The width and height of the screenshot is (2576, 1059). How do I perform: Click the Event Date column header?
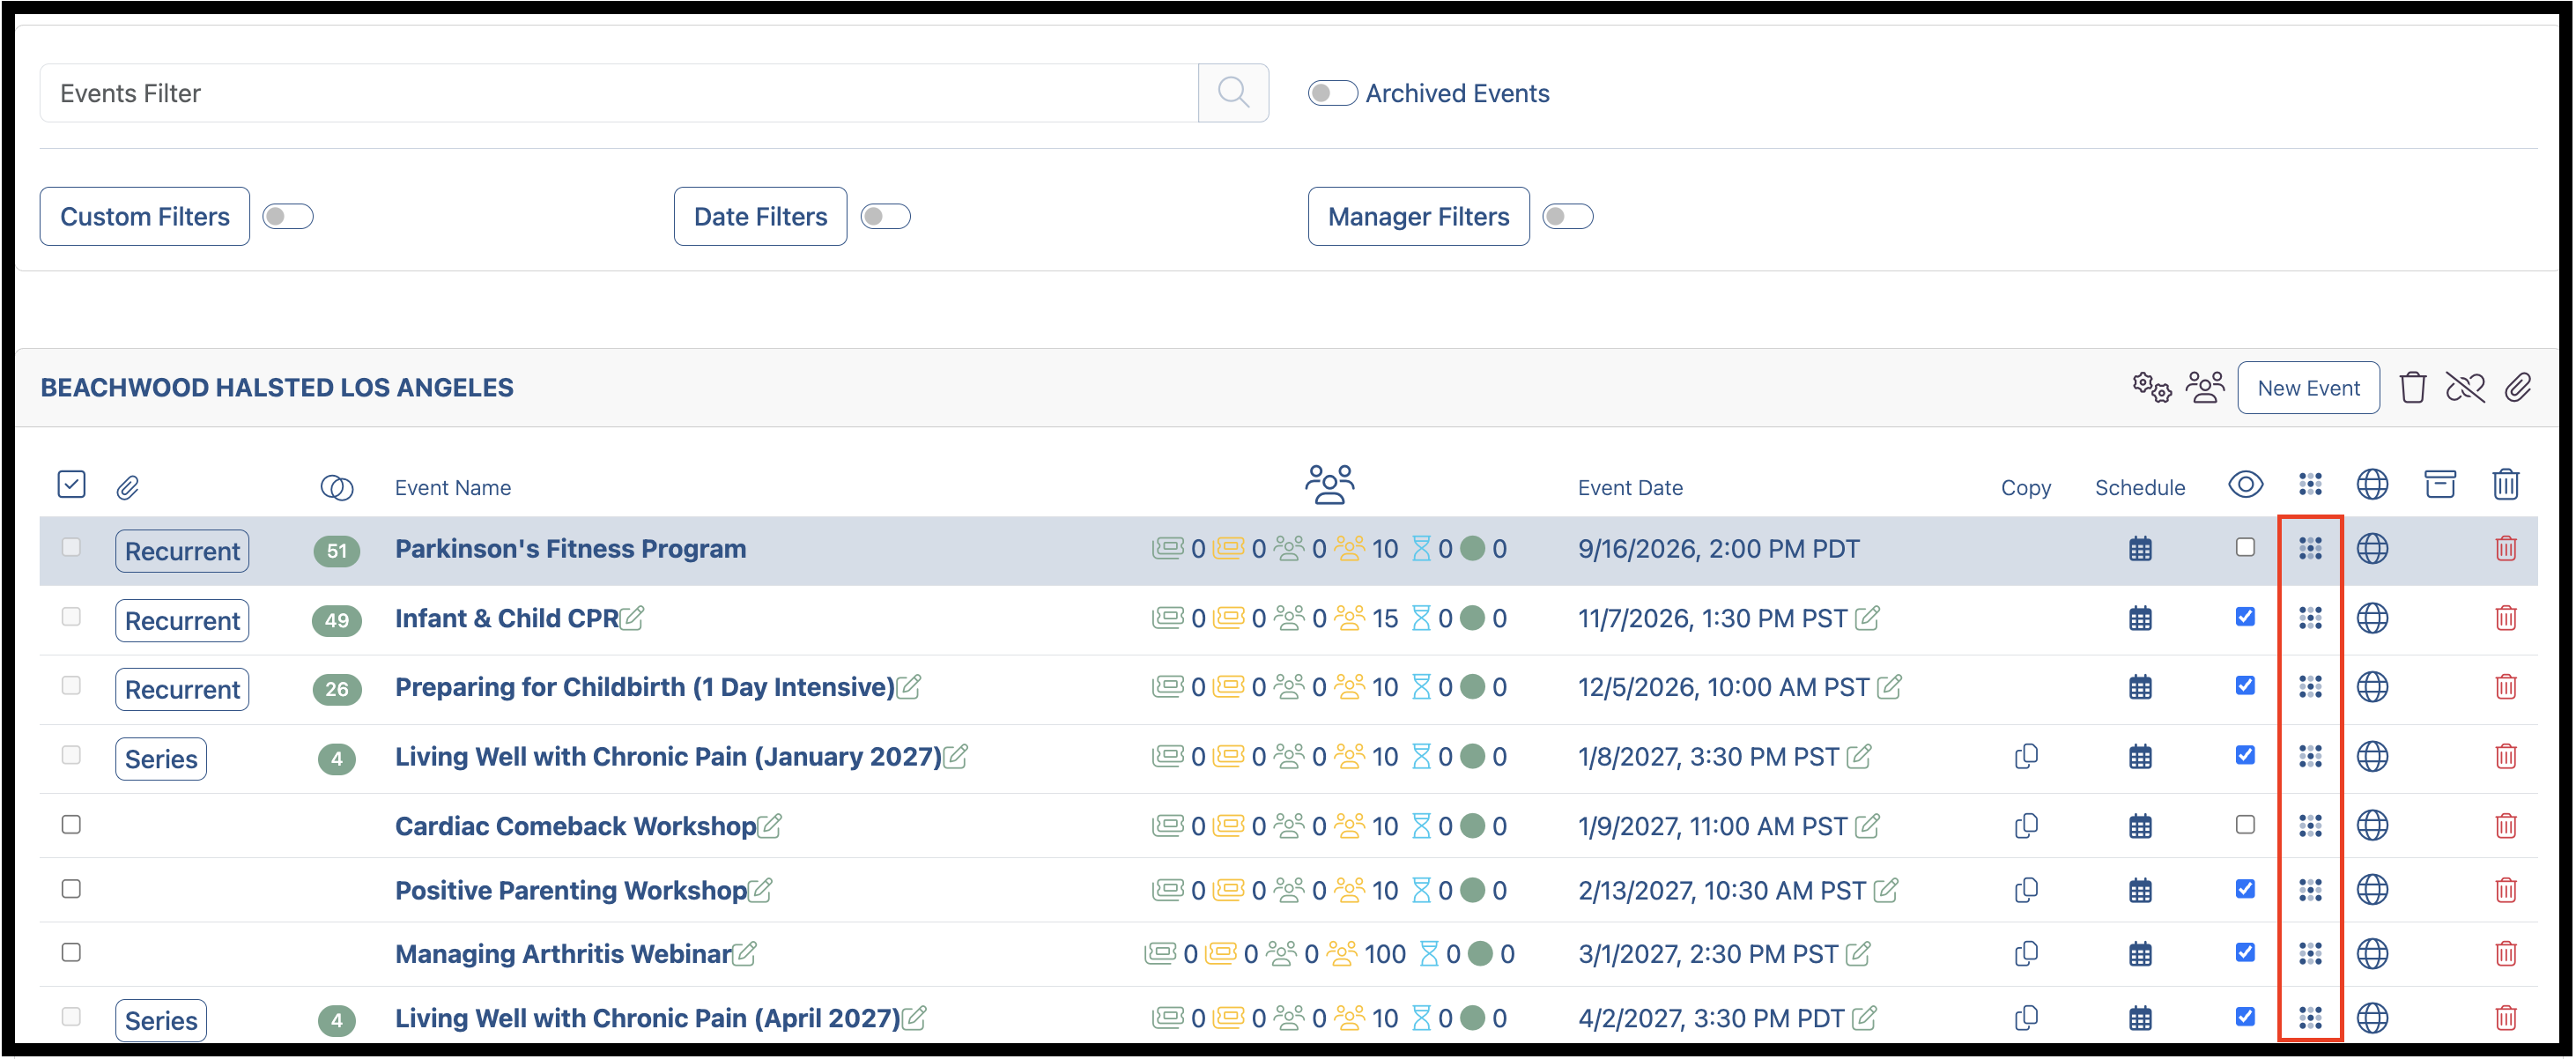pos(1630,488)
